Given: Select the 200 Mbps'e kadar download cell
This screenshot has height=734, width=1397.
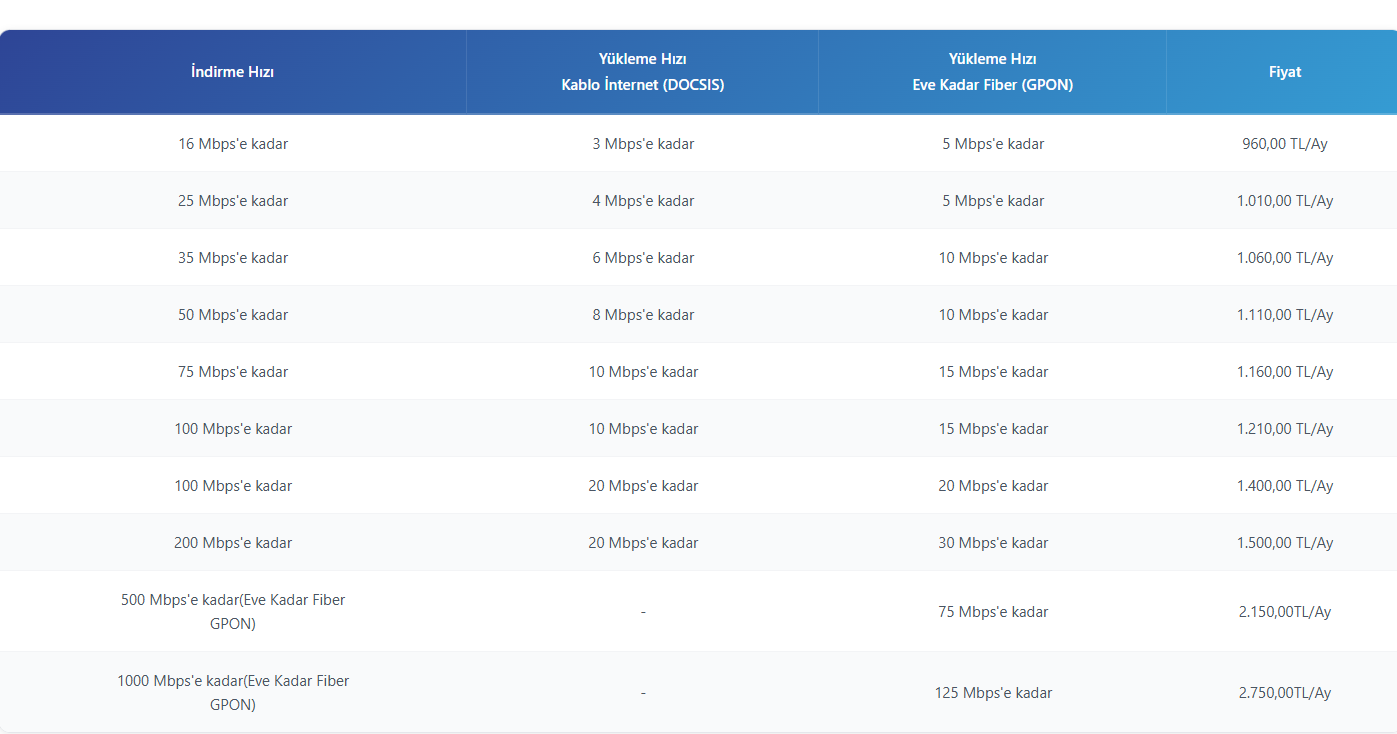Looking at the screenshot, I should [233, 543].
